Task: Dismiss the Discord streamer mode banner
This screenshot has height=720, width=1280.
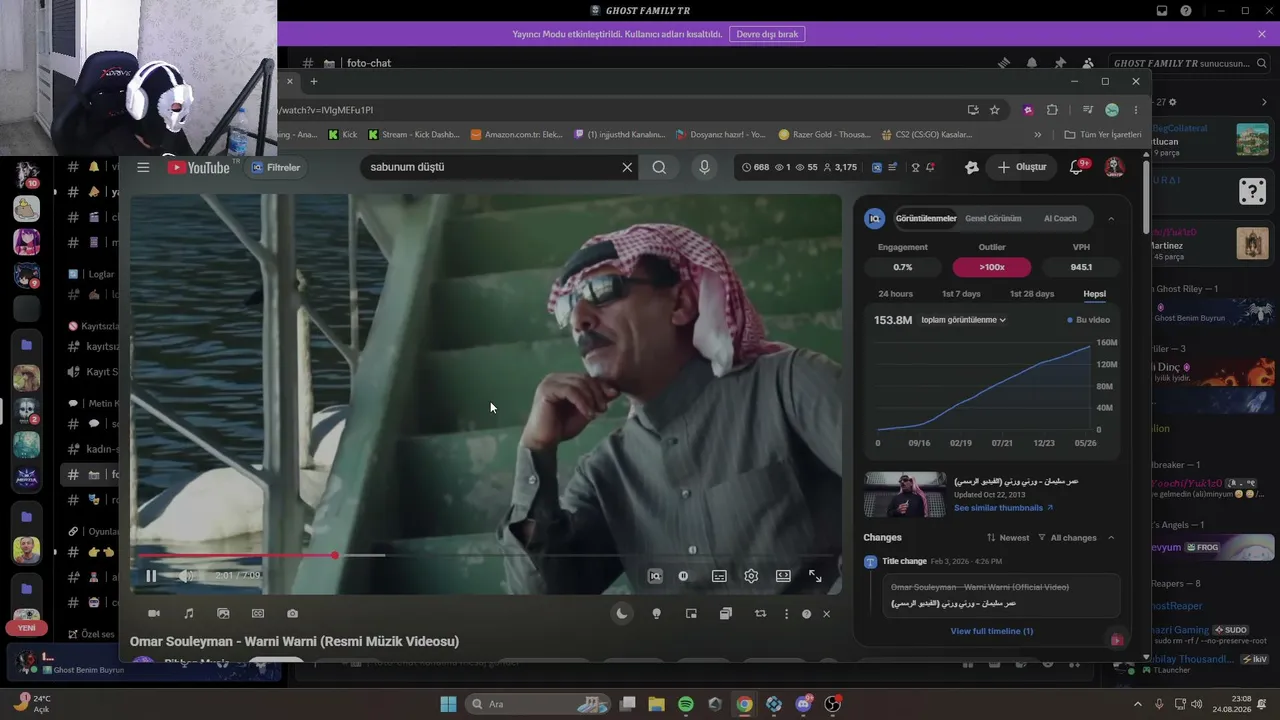Action: tap(1262, 34)
